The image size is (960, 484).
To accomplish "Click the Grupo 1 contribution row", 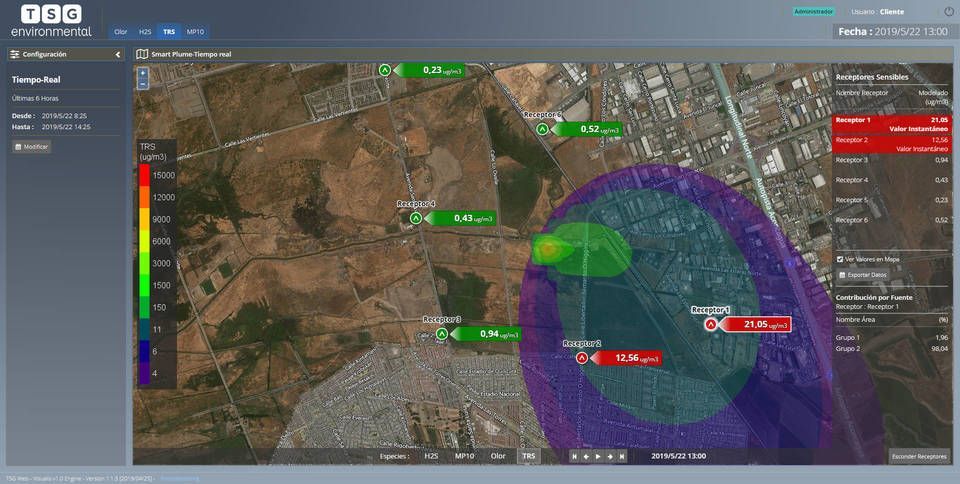I will pyautogui.click(x=892, y=338).
